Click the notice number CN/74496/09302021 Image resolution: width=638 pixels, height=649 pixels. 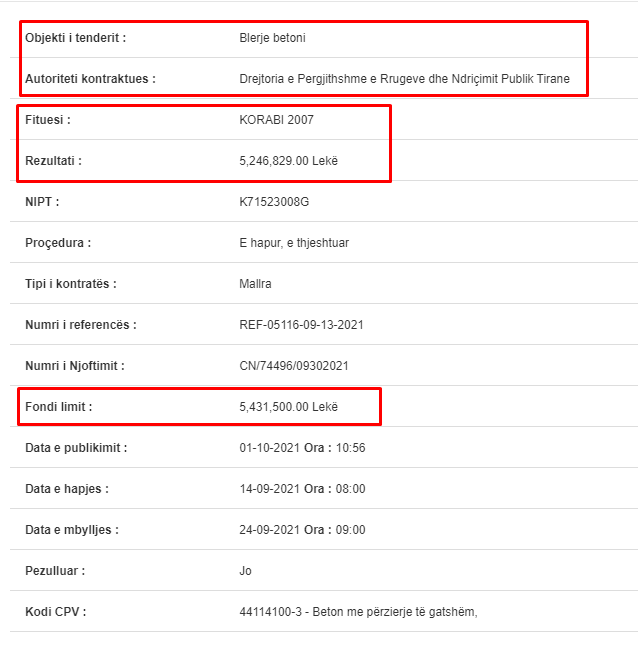(x=294, y=365)
